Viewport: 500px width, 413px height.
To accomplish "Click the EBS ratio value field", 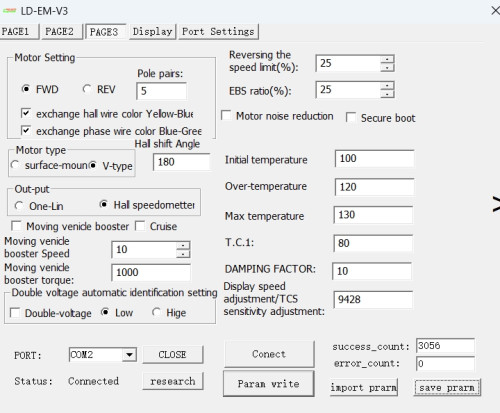I will click(x=348, y=90).
